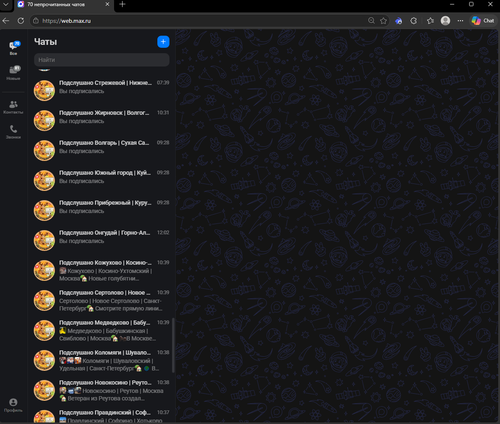Click avatar of Подслушано Стрежевой chat
500x424 pixels.
(x=44, y=90)
